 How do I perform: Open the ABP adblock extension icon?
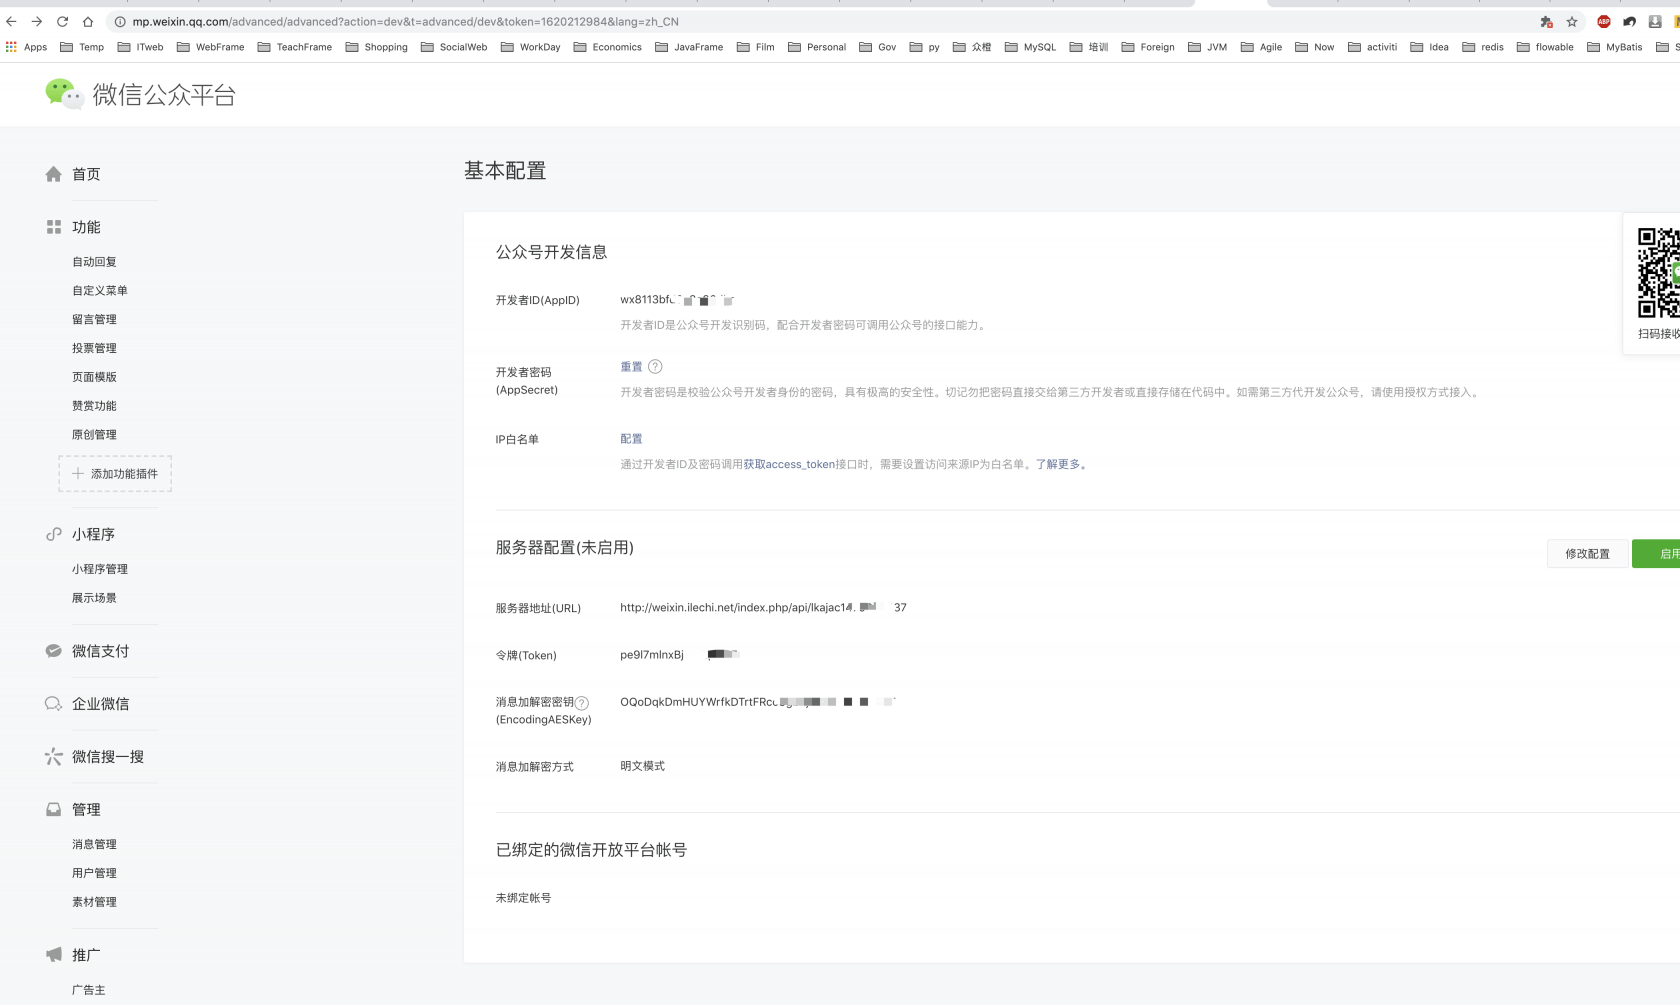pyautogui.click(x=1604, y=21)
